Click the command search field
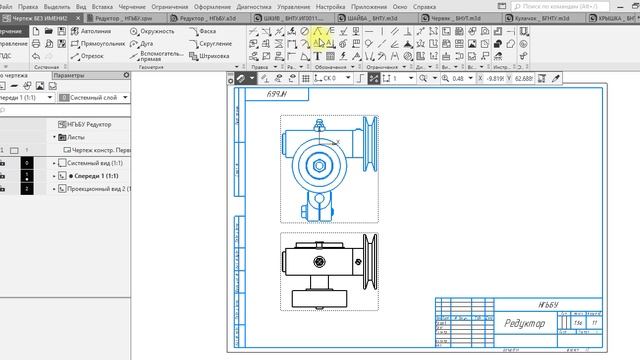Image resolution: width=640 pixels, height=360 pixels. click(x=560, y=7)
